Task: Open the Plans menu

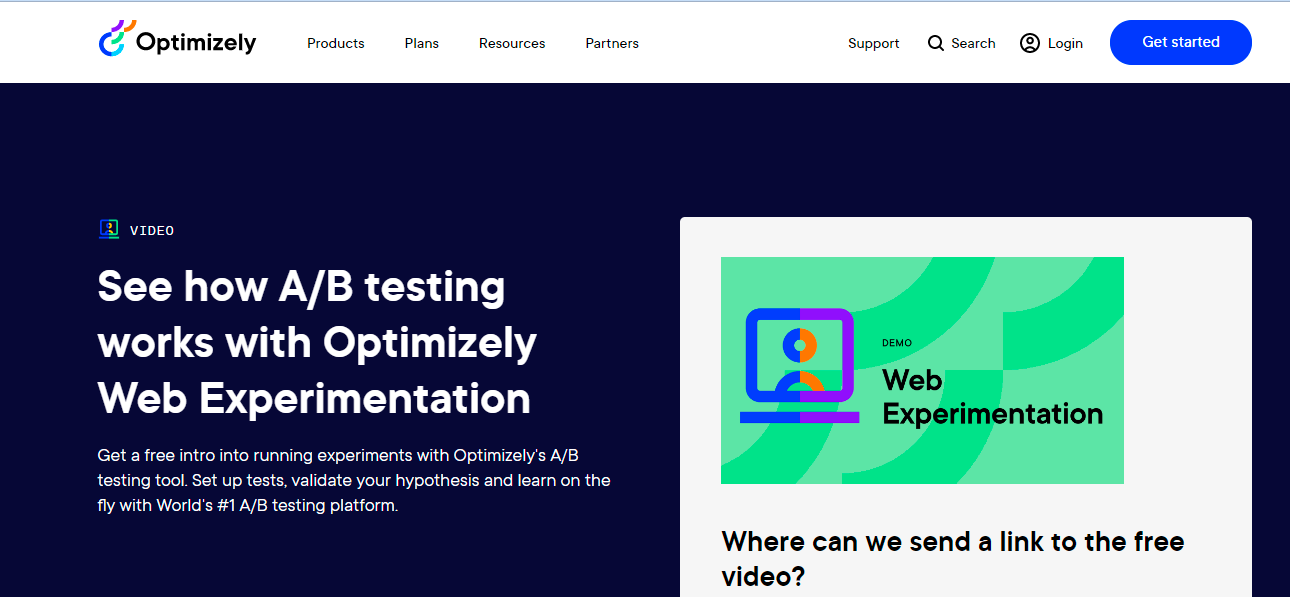Action: (422, 43)
